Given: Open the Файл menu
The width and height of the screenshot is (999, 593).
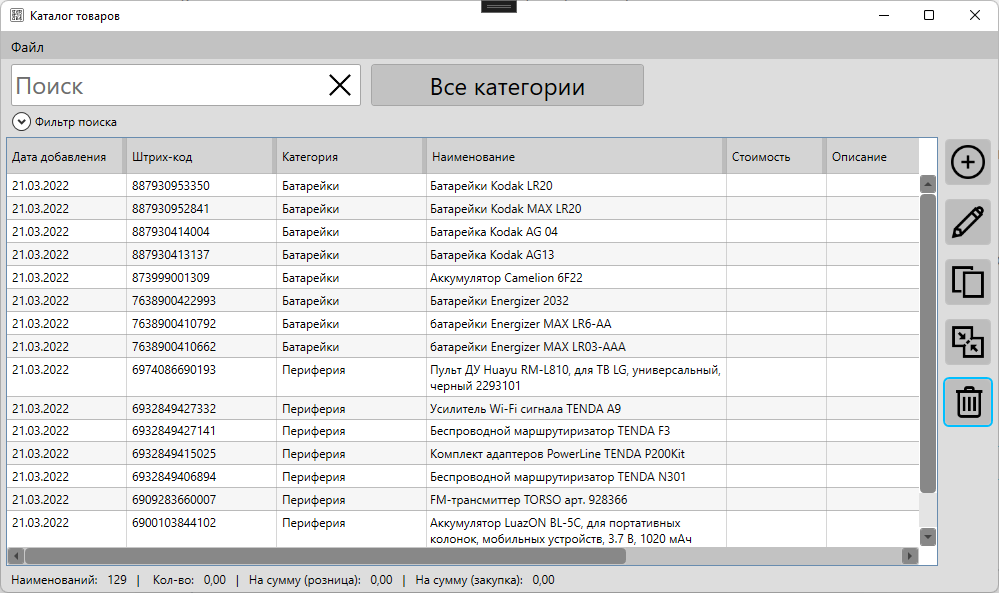Looking at the screenshot, I should pos(27,47).
